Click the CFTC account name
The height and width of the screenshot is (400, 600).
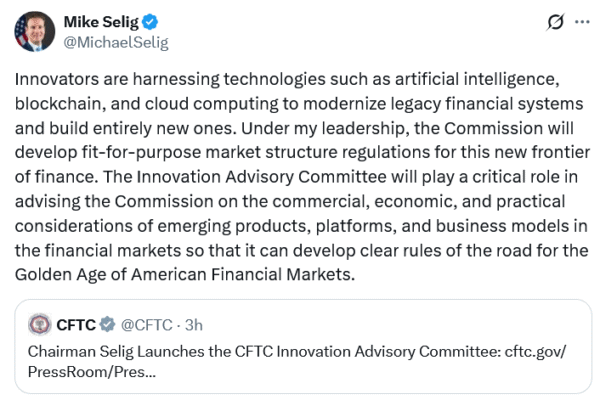pos(77,324)
